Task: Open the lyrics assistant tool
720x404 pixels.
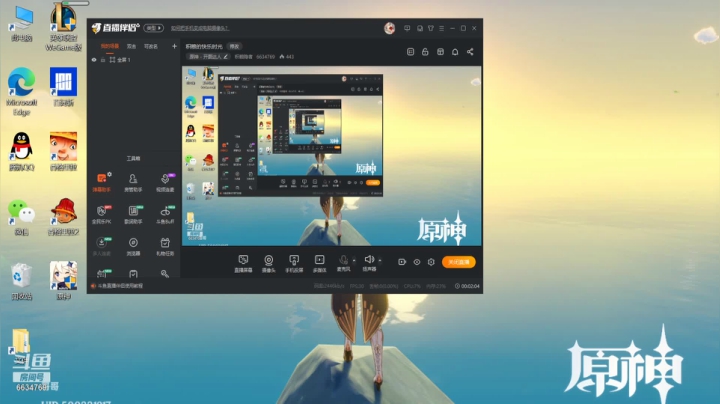Action: pyautogui.click(x=133, y=214)
